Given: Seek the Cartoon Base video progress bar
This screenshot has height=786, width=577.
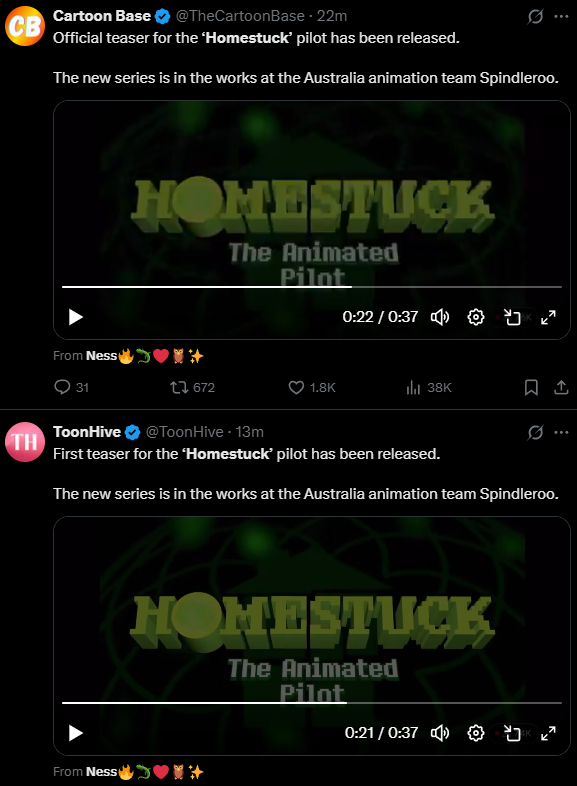Looking at the screenshot, I should (x=312, y=287).
